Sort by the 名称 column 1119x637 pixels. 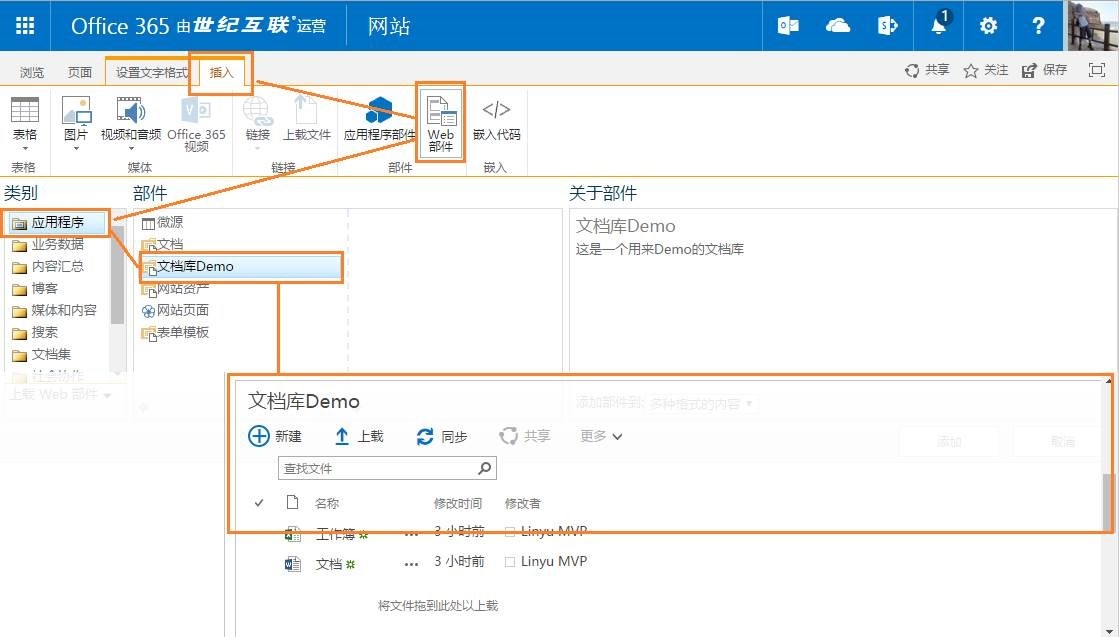point(327,504)
